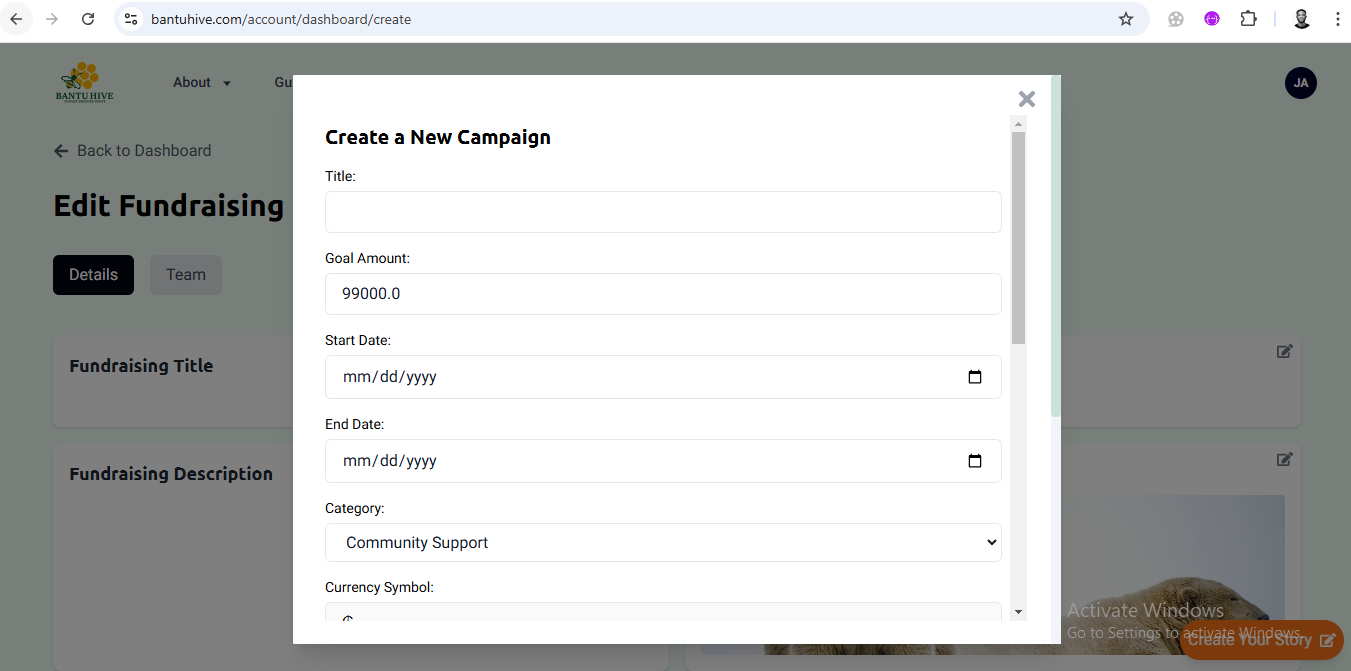1351x671 pixels.
Task: Open the Start Date calendar picker icon
Action: tap(975, 377)
